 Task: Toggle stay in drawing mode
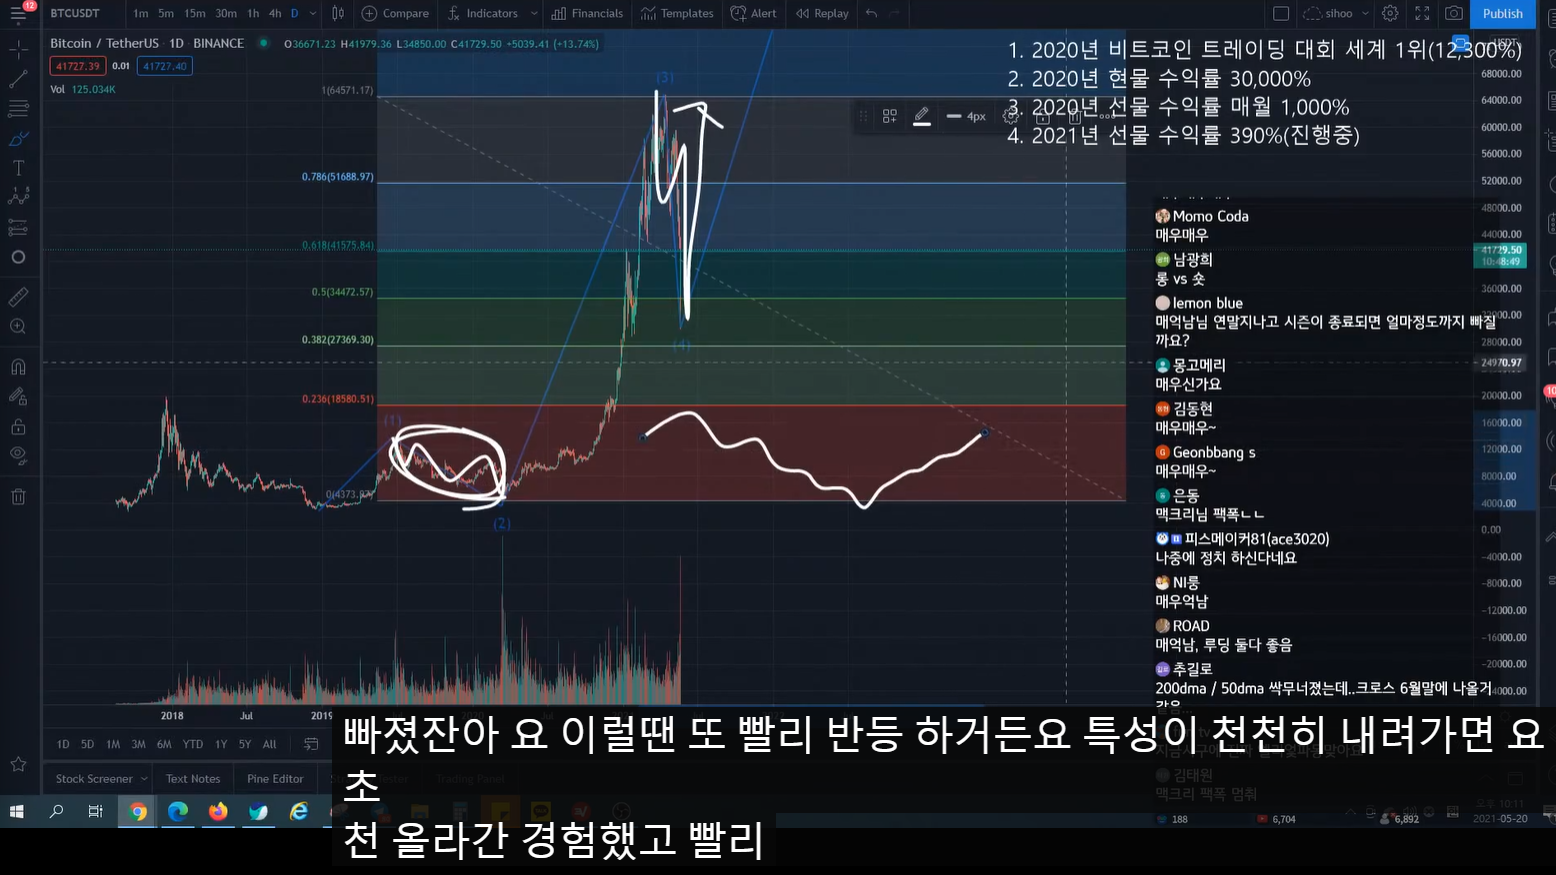18,397
